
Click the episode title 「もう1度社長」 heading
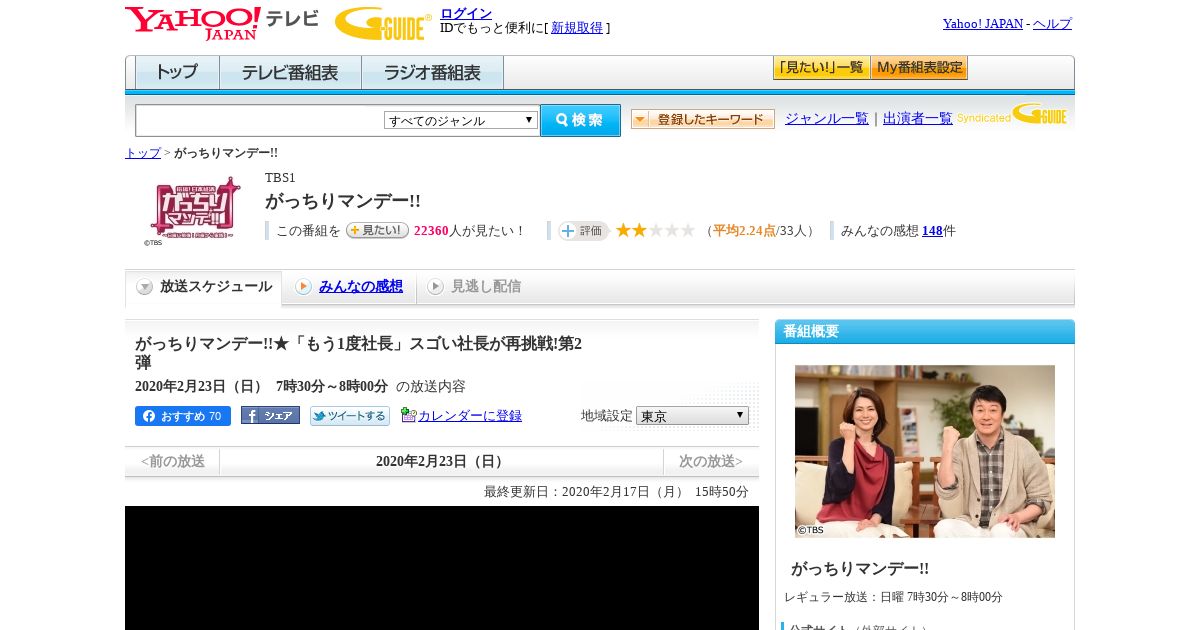click(359, 353)
